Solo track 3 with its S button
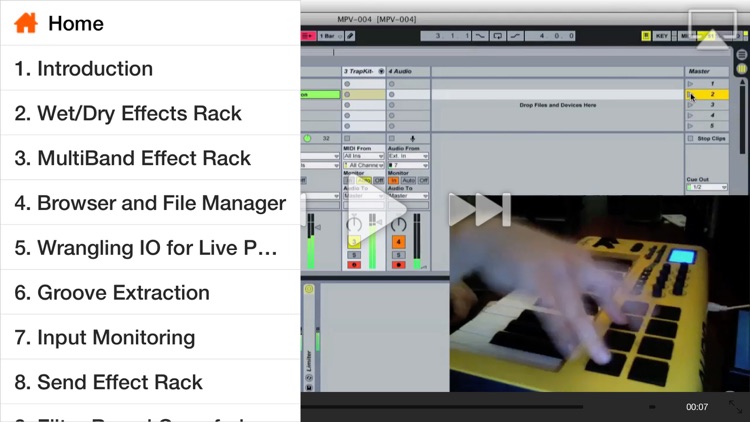This screenshot has width=750, height=422. click(x=354, y=255)
